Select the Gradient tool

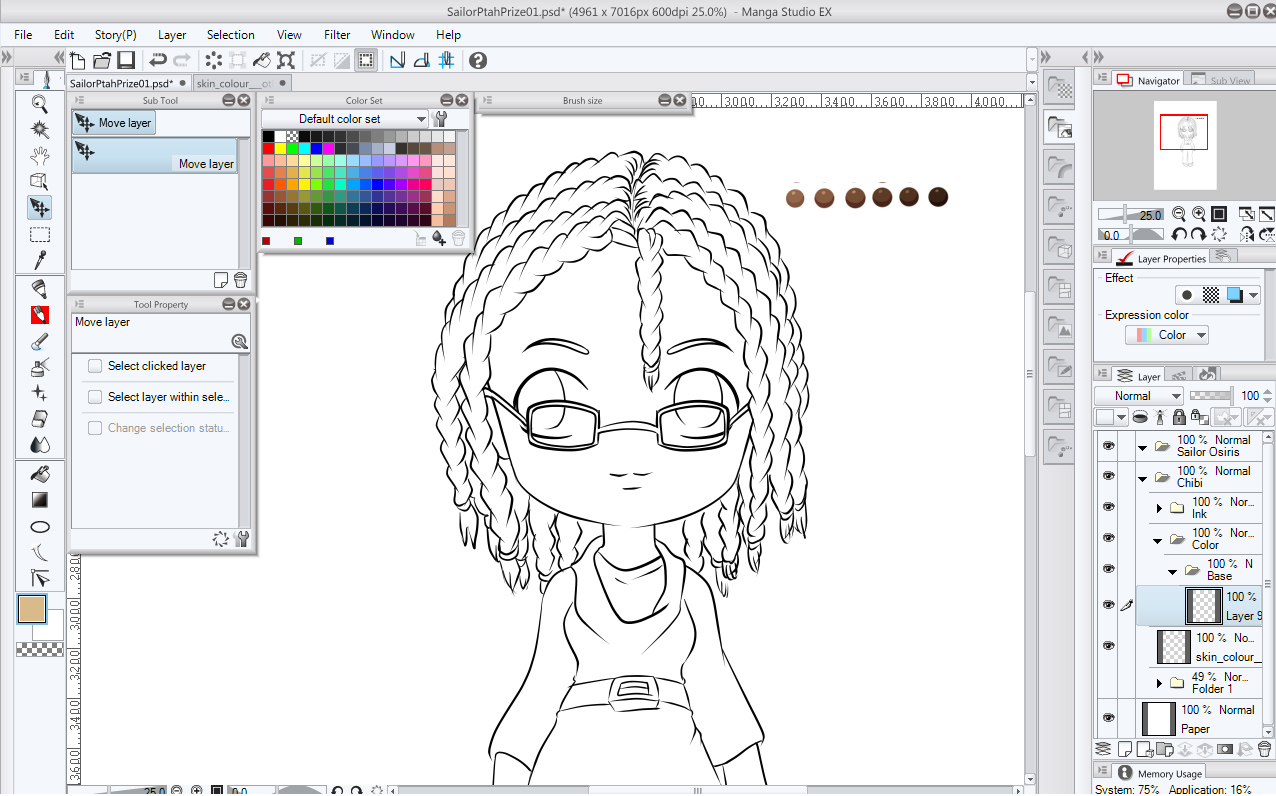coord(40,499)
